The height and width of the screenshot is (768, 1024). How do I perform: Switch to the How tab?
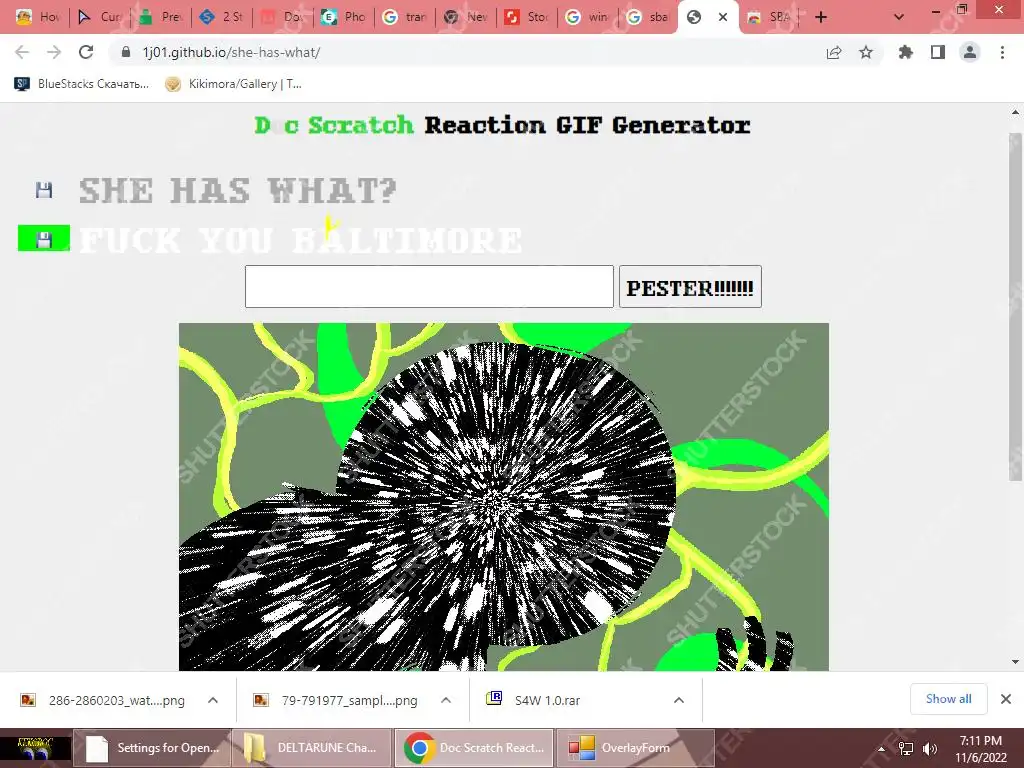pyautogui.click(x=38, y=17)
